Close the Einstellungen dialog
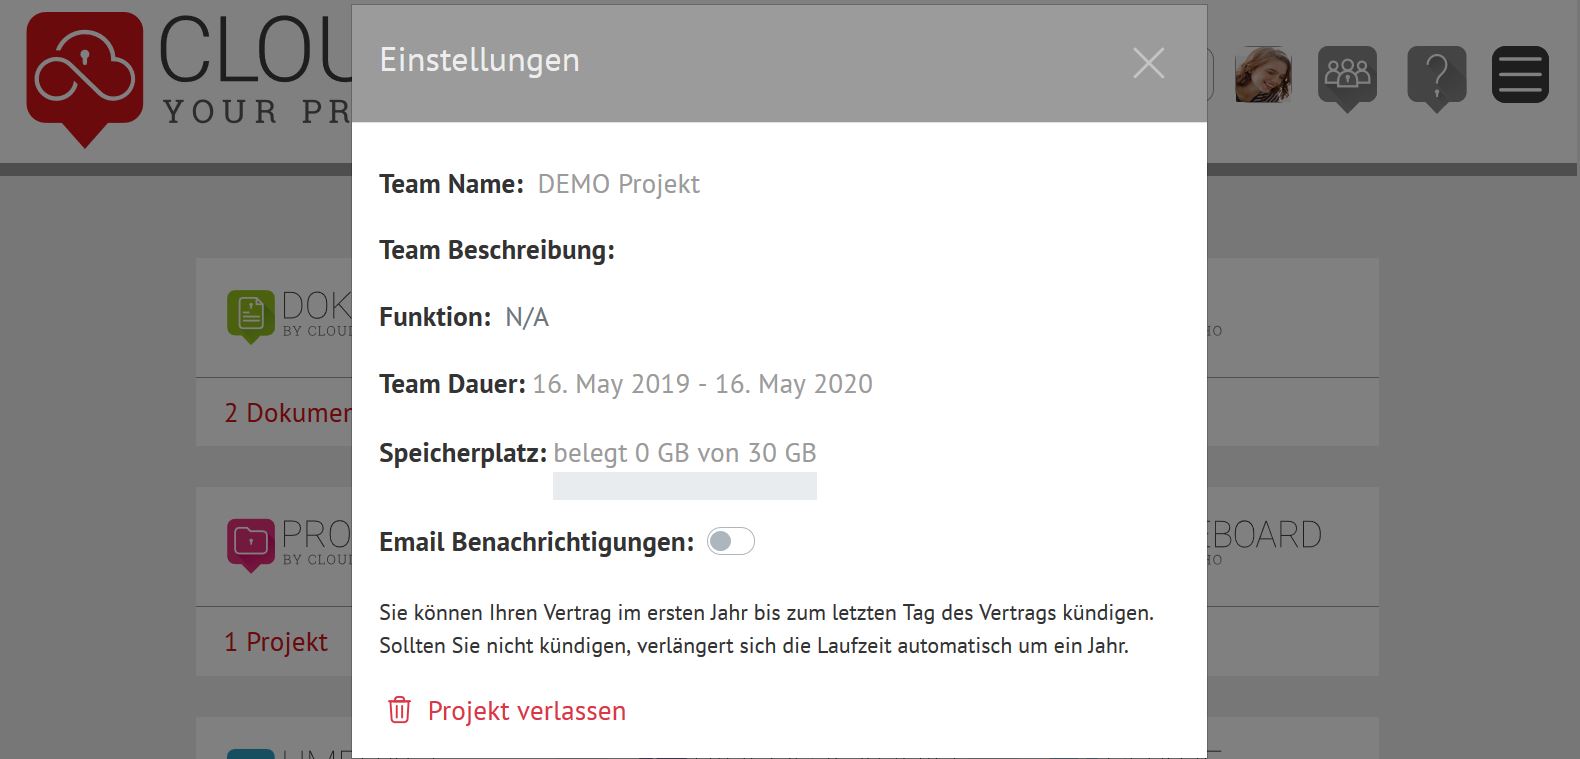The height and width of the screenshot is (759, 1580). click(1149, 63)
